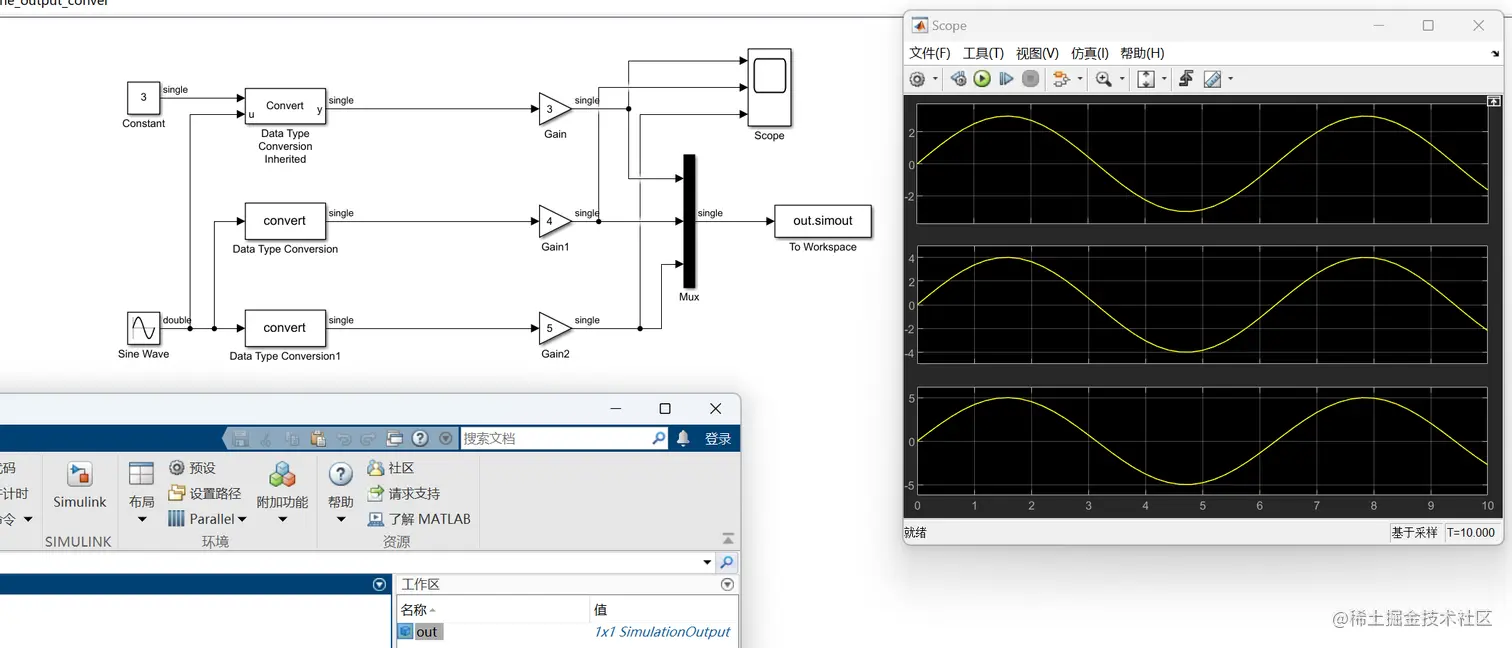Open the 工具(T) menu in Scope

[x=983, y=53]
